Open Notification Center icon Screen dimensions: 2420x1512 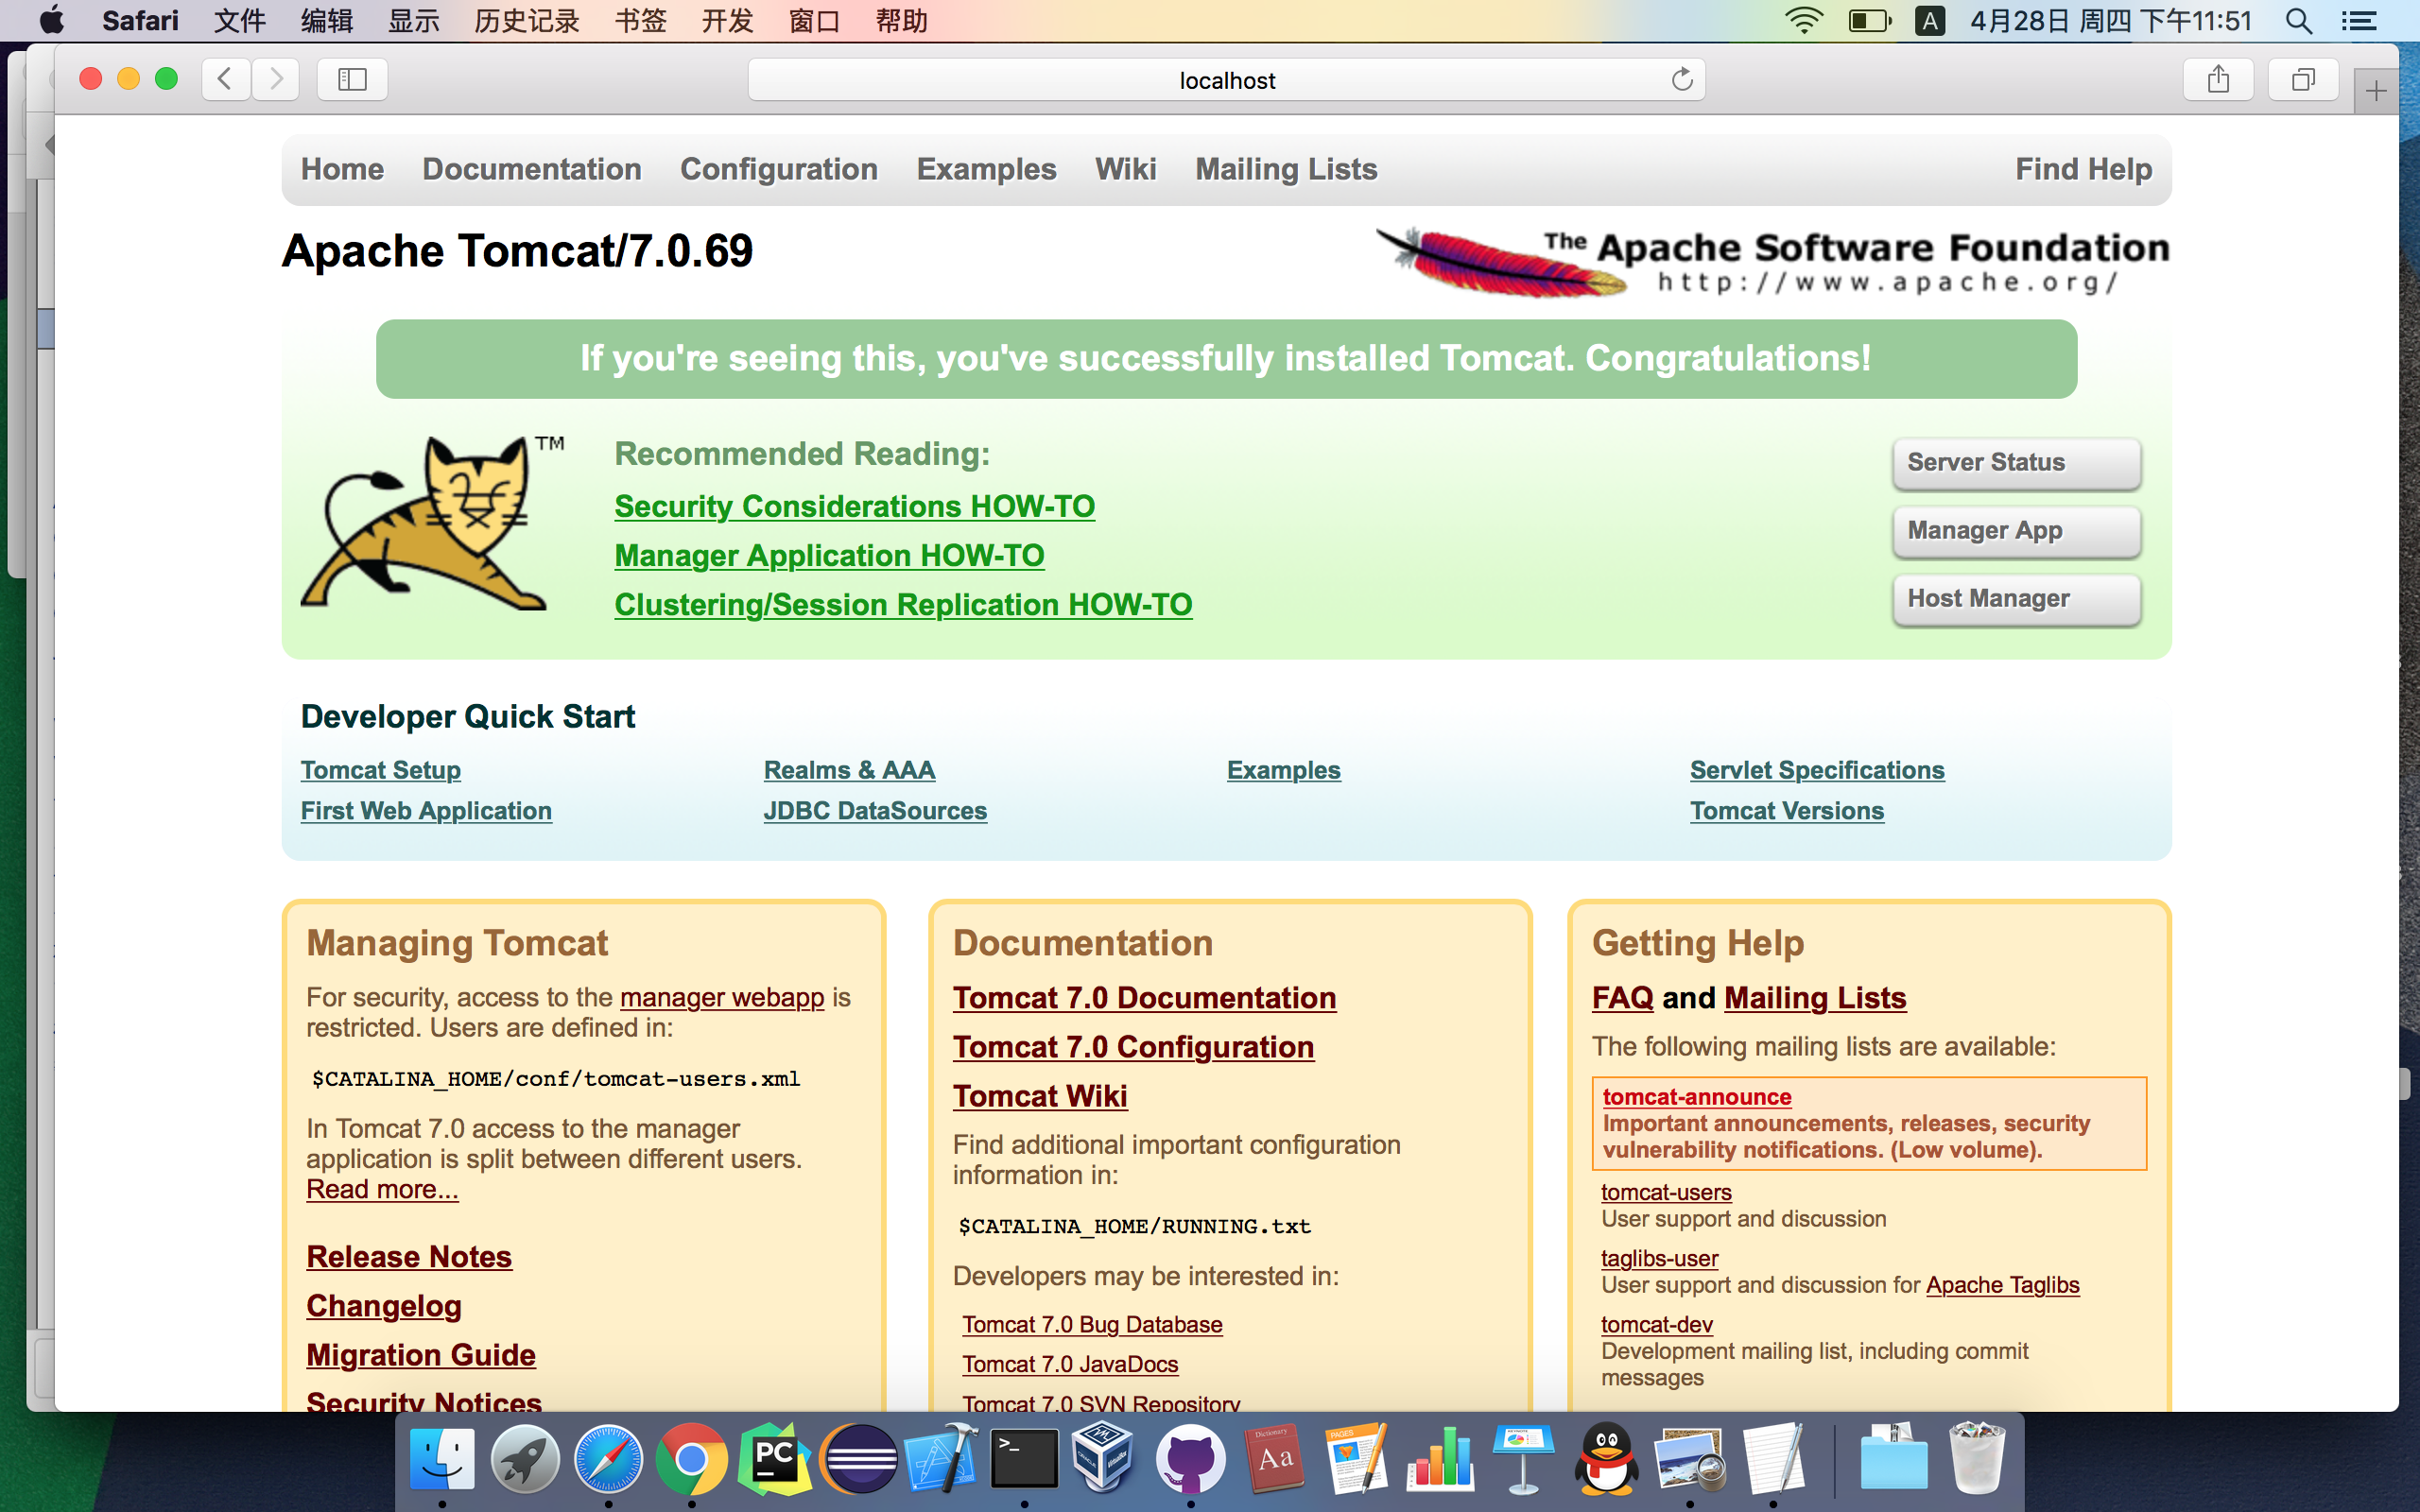coord(2359,20)
